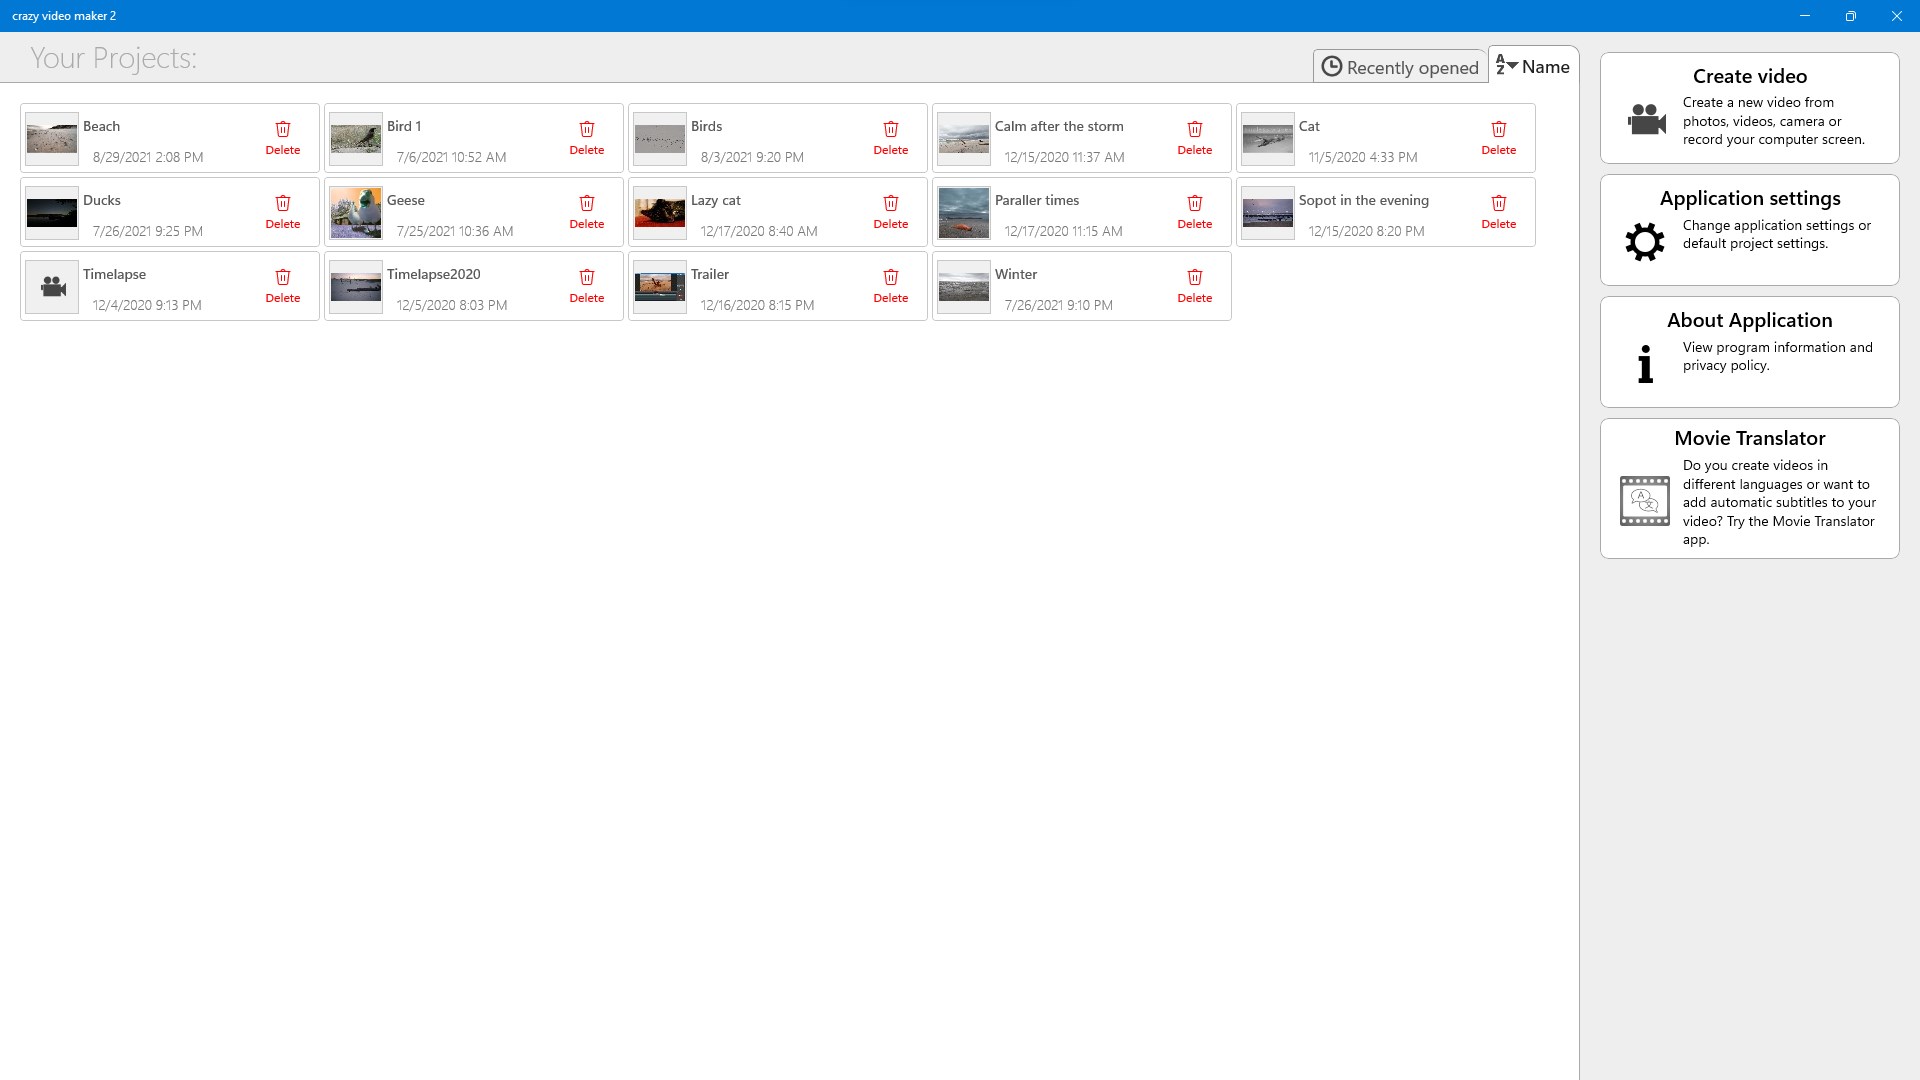
Task: Open Application settings
Action: point(1749,229)
